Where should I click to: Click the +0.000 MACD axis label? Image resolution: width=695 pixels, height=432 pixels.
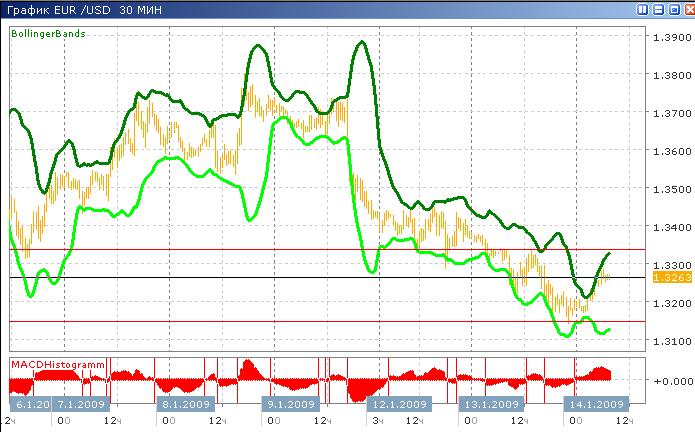[666, 381]
